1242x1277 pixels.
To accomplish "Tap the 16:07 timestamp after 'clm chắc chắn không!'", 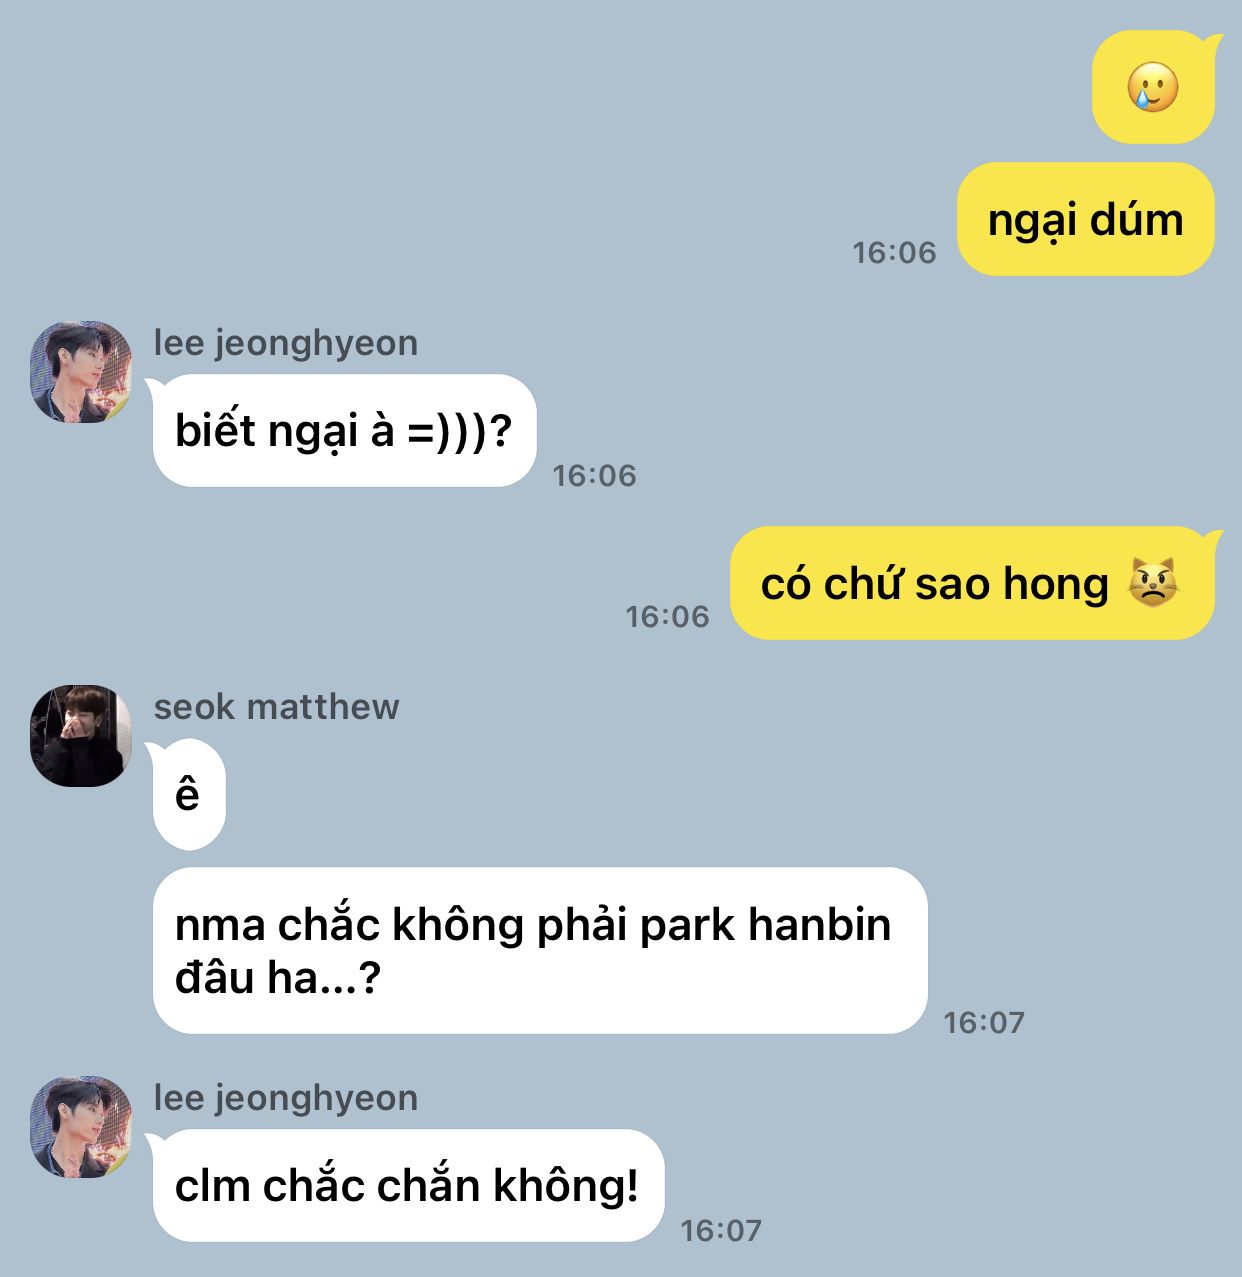I will (722, 1231).
